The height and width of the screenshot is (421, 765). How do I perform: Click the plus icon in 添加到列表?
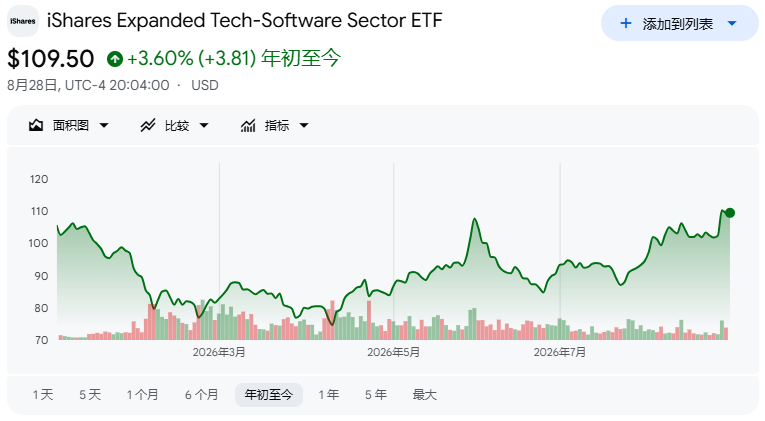click(625, 23)
